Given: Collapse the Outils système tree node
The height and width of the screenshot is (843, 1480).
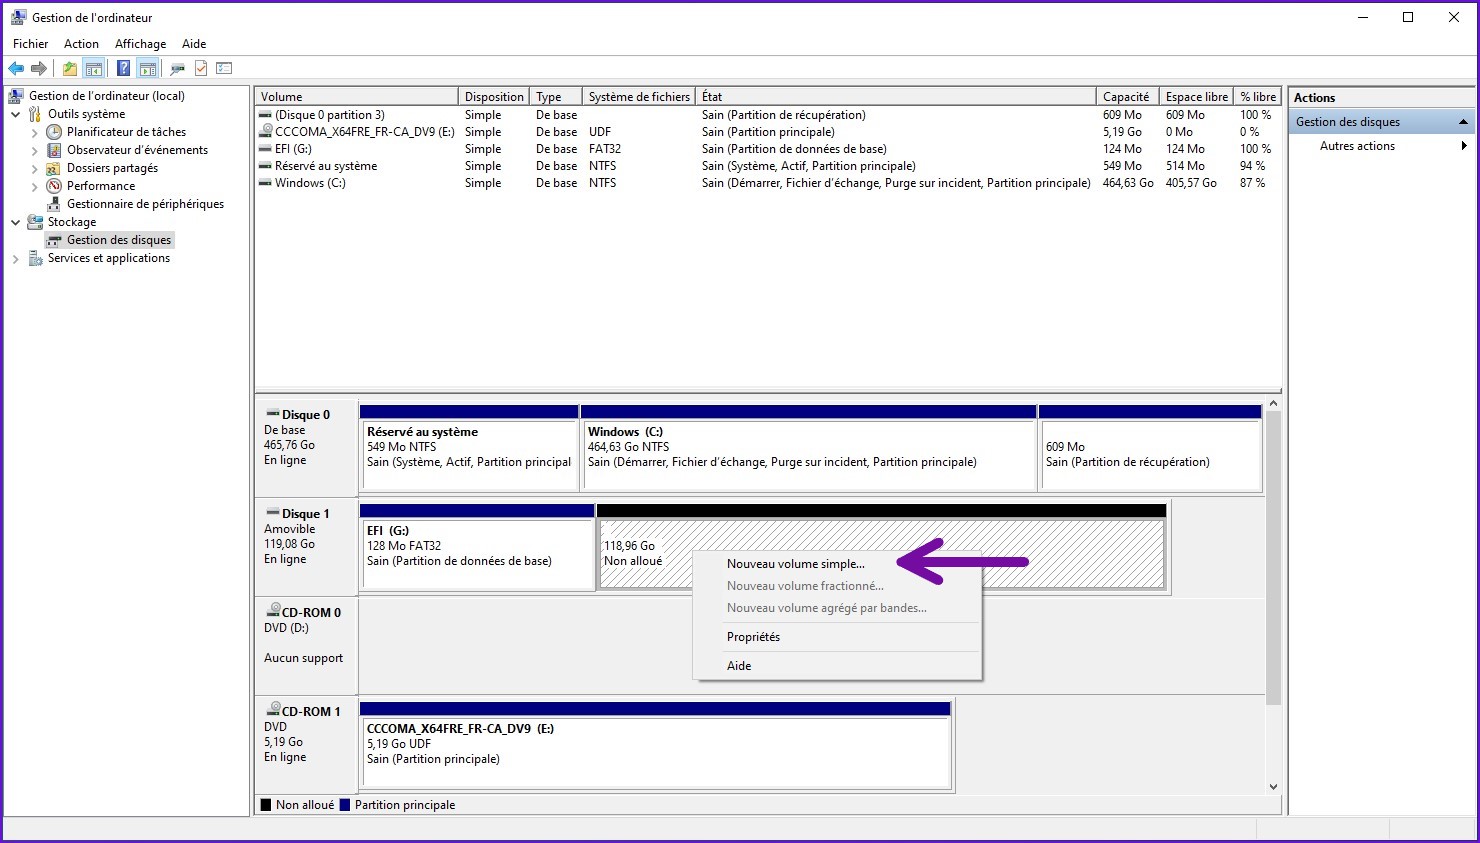Looking at the screenshot, I should point(16,114).
